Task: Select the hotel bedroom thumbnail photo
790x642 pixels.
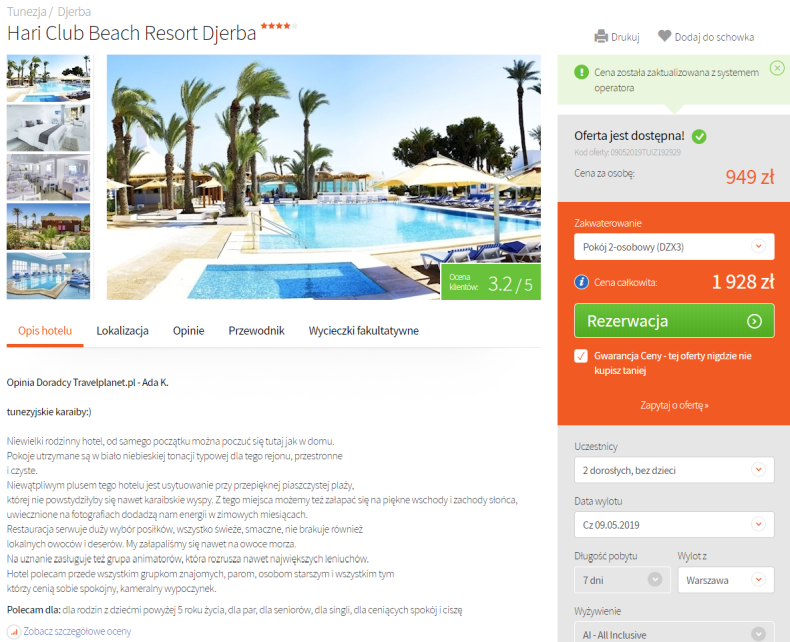Action: click(x=48, y=128)
